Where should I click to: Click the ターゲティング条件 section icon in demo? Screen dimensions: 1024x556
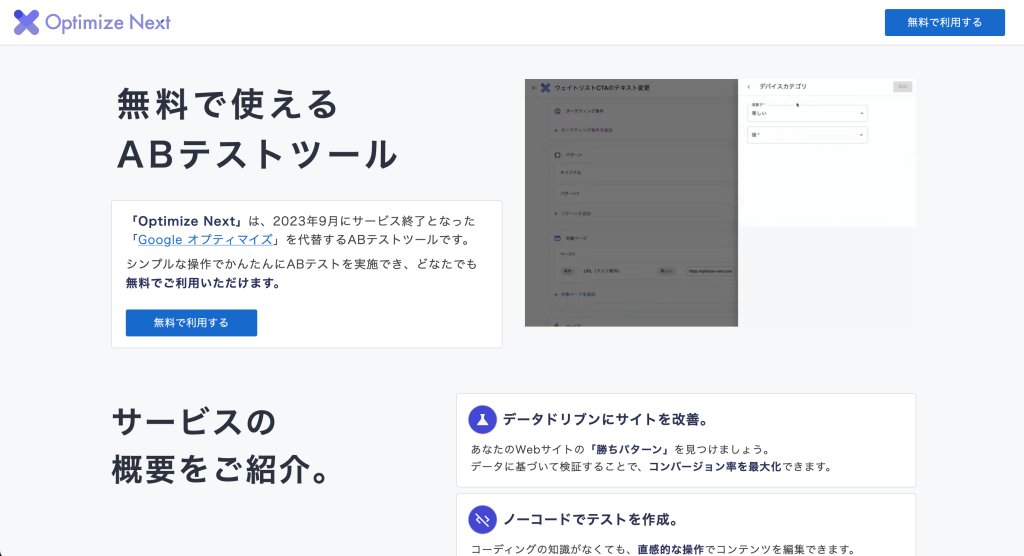pyautogui.click(x=557, y=111)
